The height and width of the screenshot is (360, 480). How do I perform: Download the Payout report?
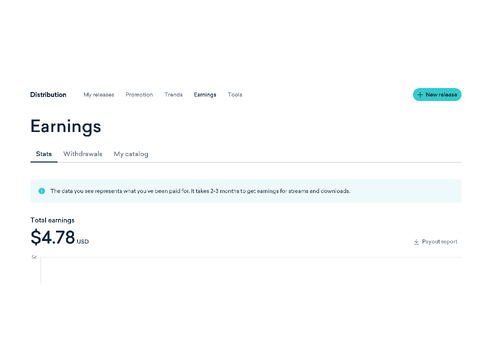(435, 242)
